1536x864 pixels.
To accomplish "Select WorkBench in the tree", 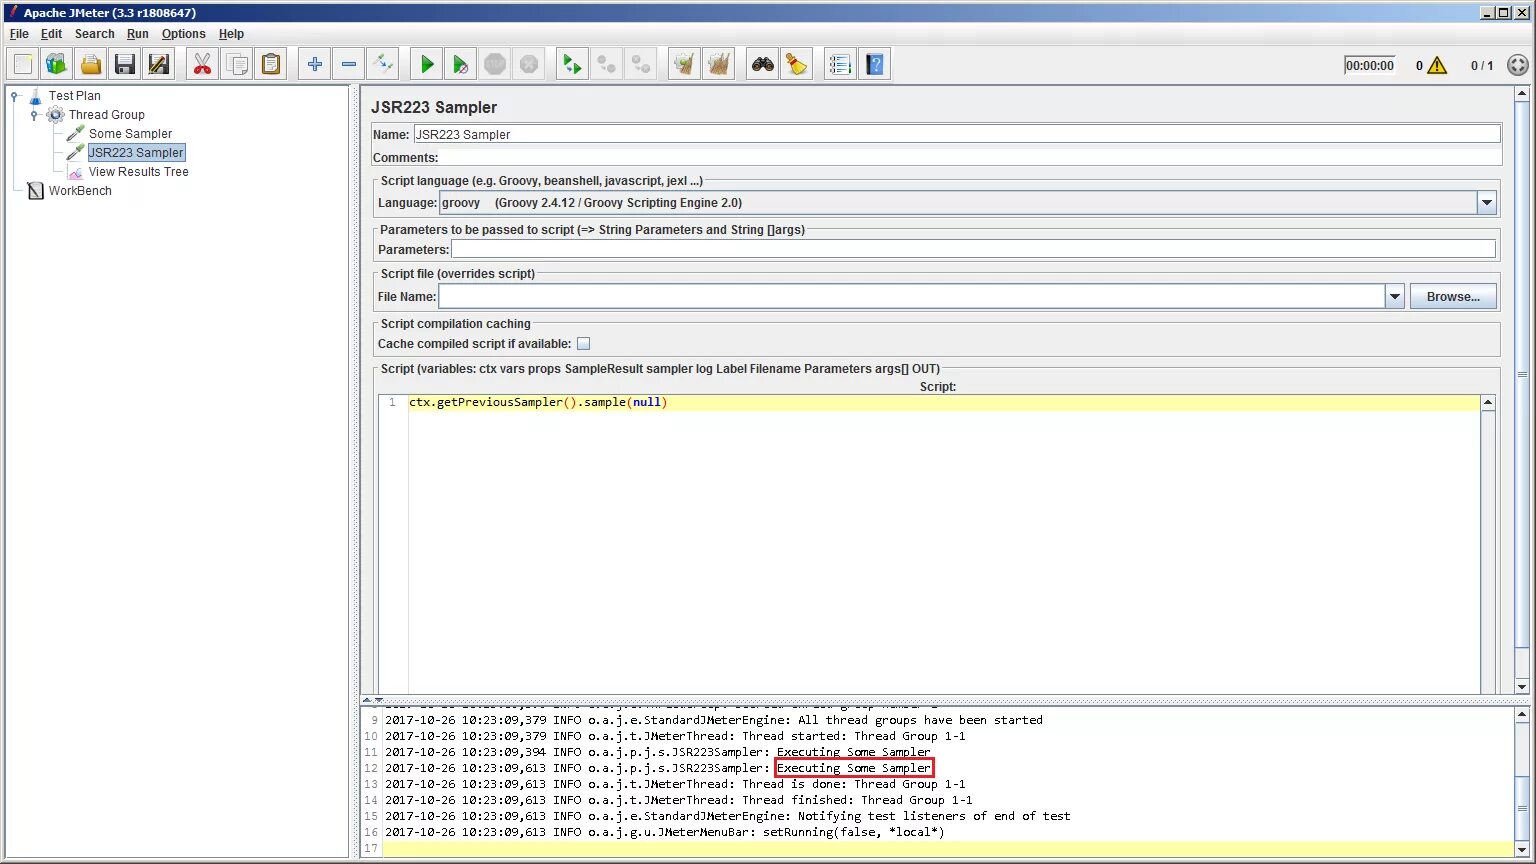I will pos(80,191).
